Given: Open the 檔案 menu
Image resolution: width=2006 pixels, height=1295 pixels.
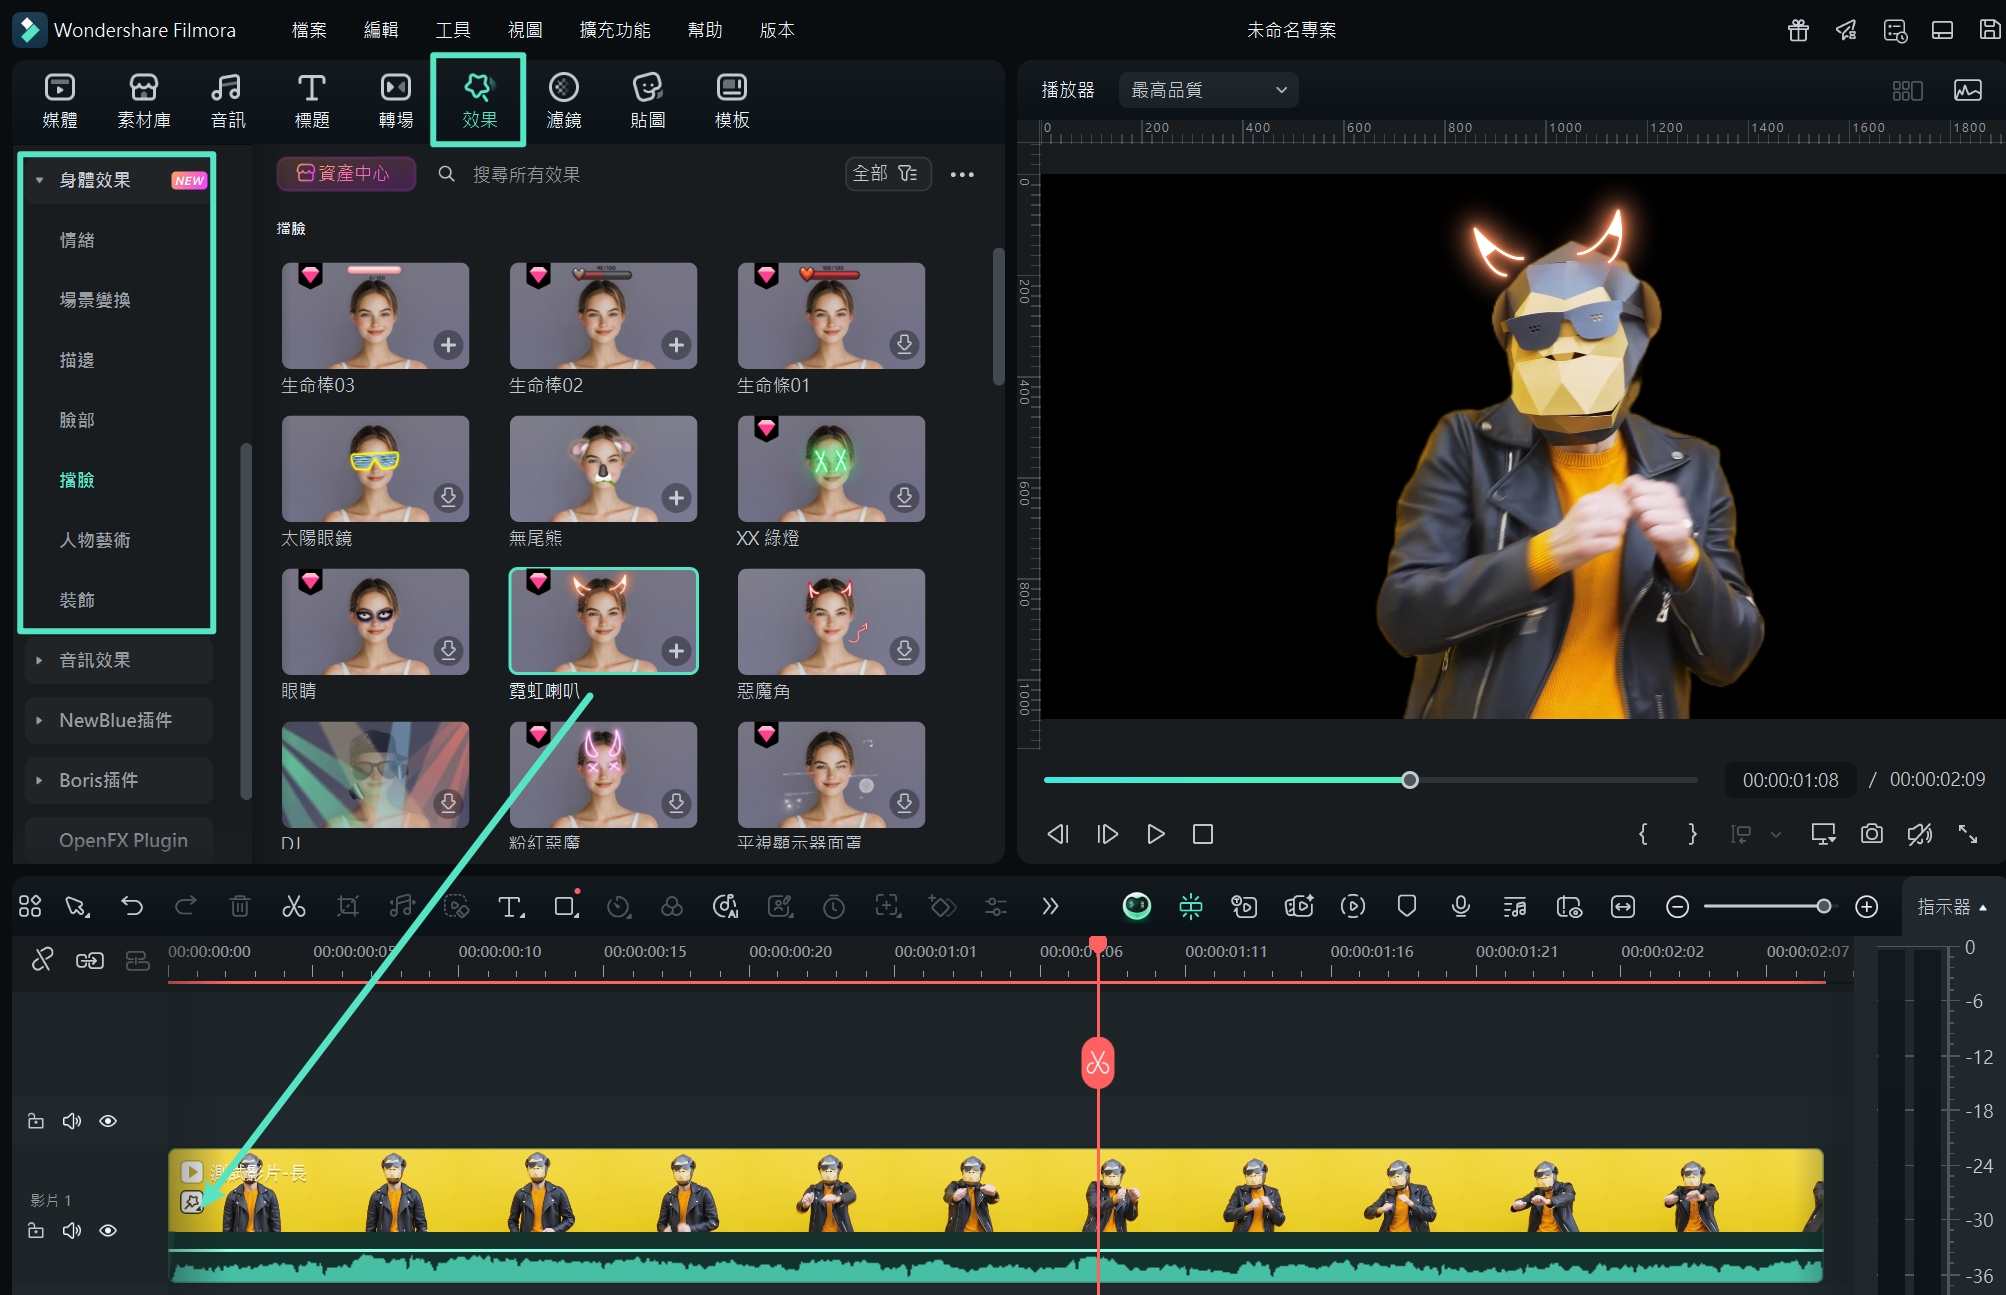Looking at the screenshot, I should tap(309, 30).
